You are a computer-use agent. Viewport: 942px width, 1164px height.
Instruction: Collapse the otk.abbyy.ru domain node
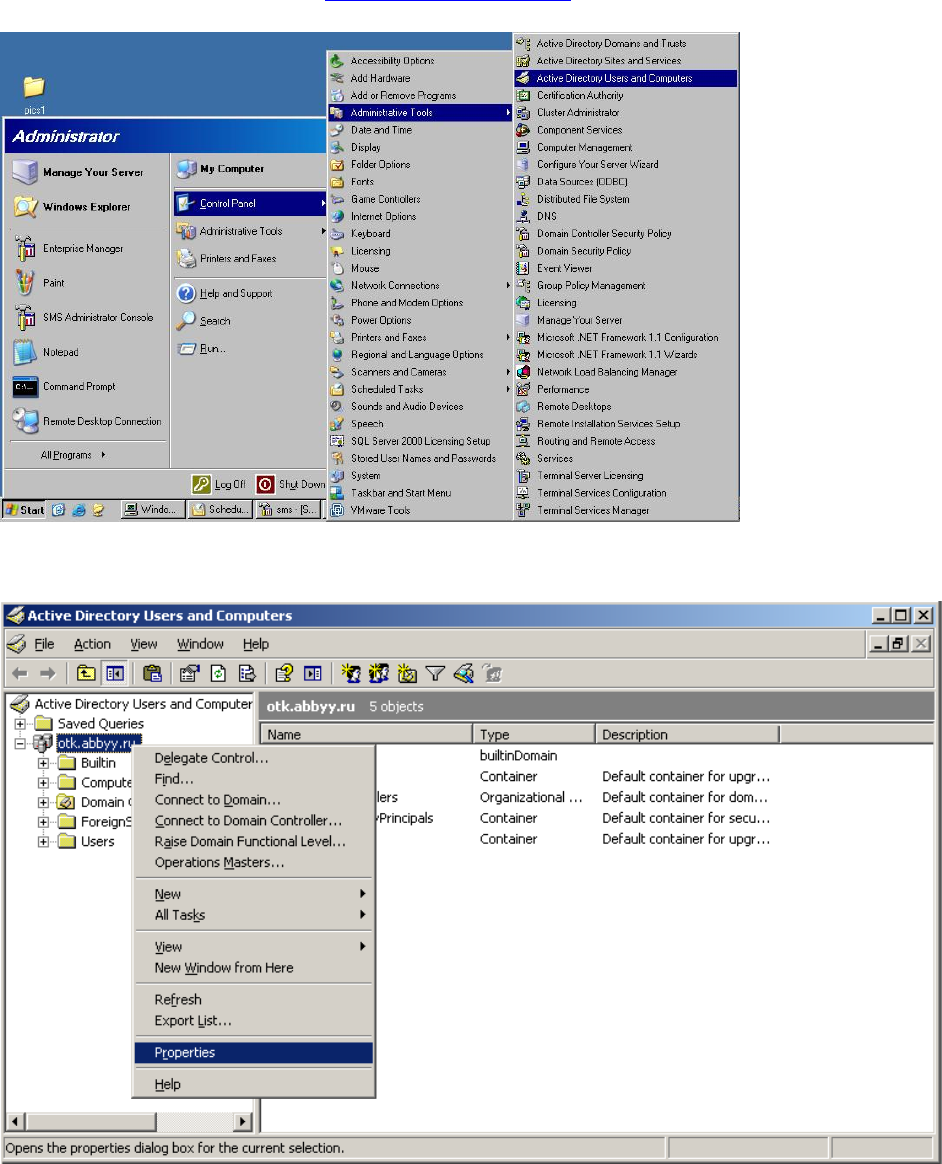pos(20,743)
